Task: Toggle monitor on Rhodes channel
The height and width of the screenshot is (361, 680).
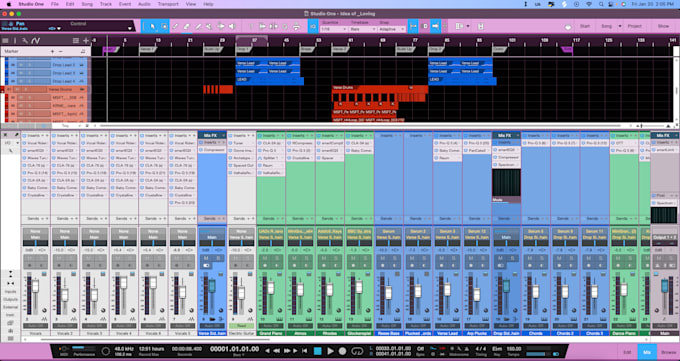Action: 337,266
